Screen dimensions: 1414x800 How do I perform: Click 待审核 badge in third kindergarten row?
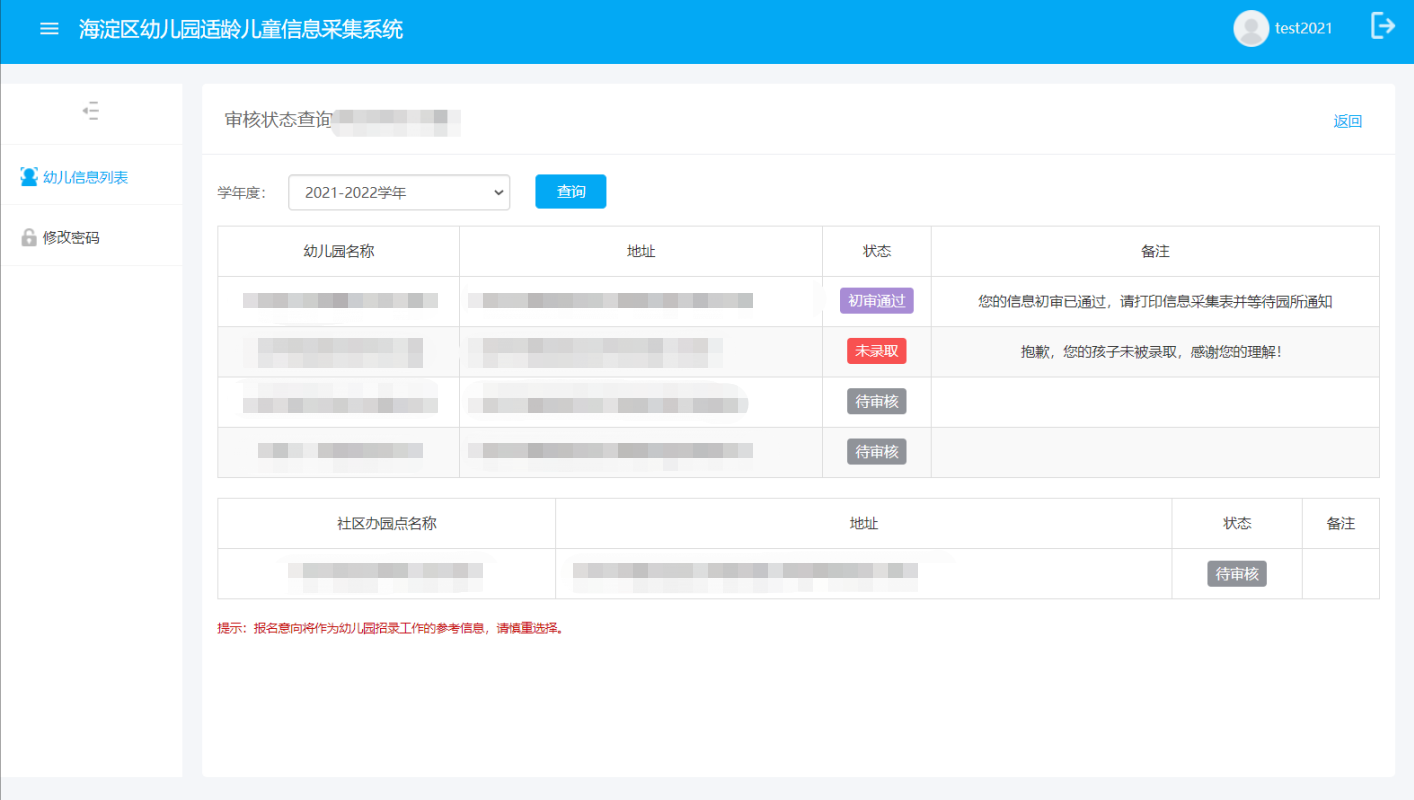[876, 402]
